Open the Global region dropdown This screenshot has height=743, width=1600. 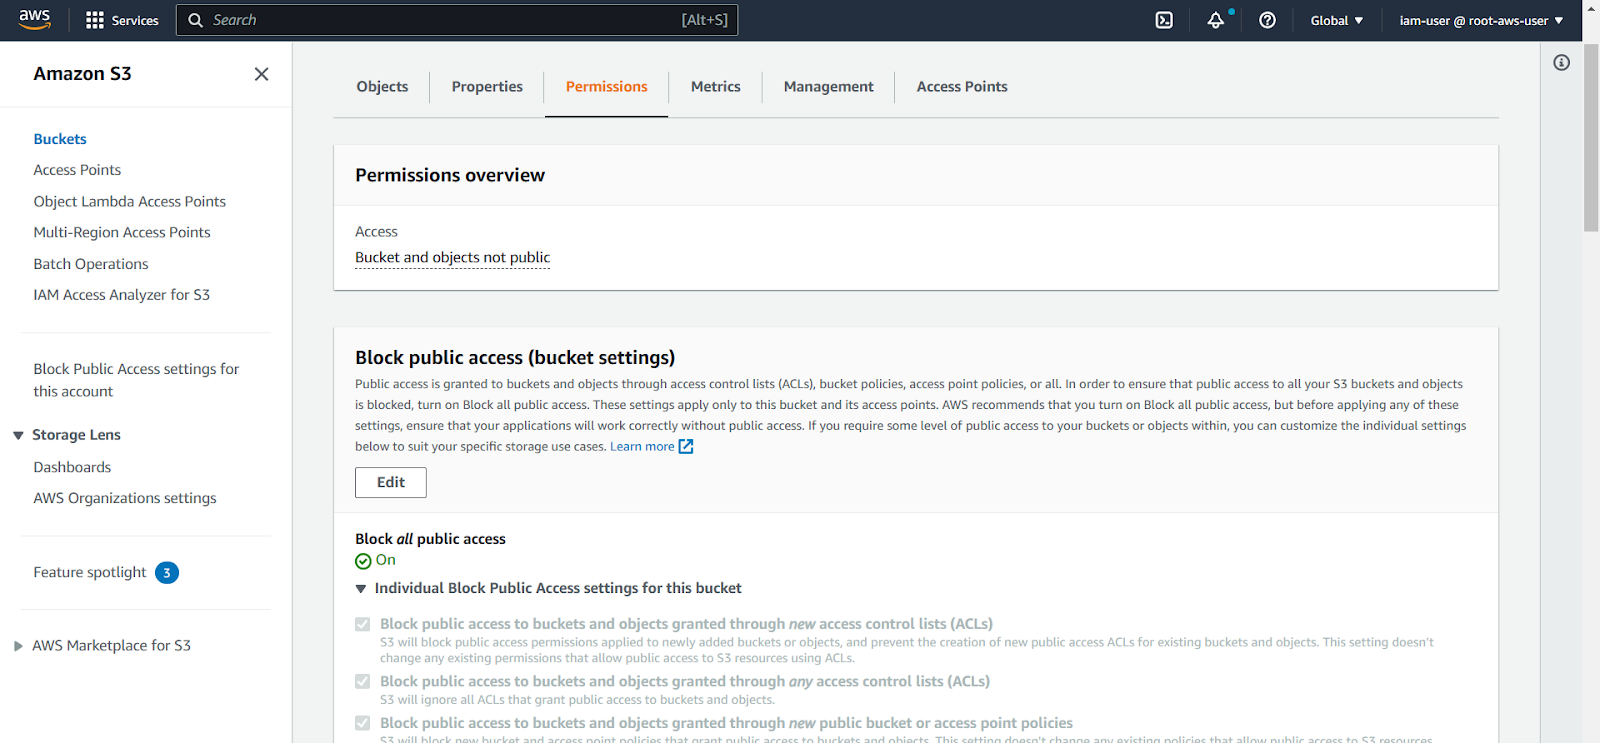[x=1337, y=20]
